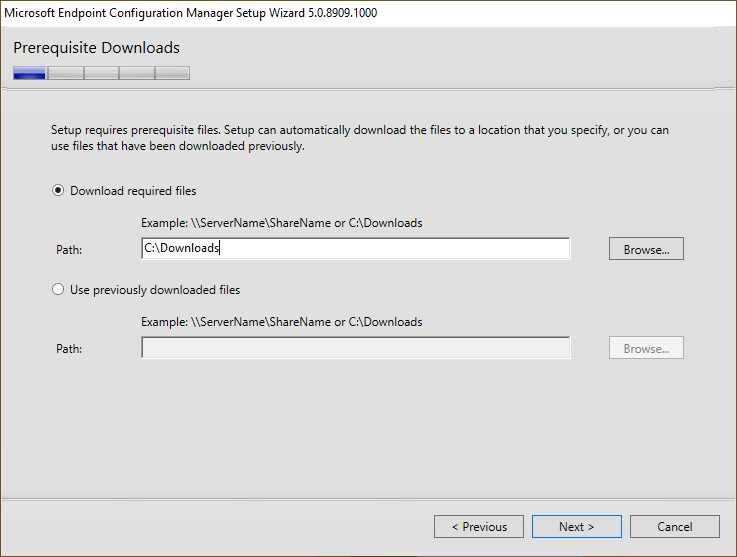Click the path field containing C:\Downloads

pos(355,248)
